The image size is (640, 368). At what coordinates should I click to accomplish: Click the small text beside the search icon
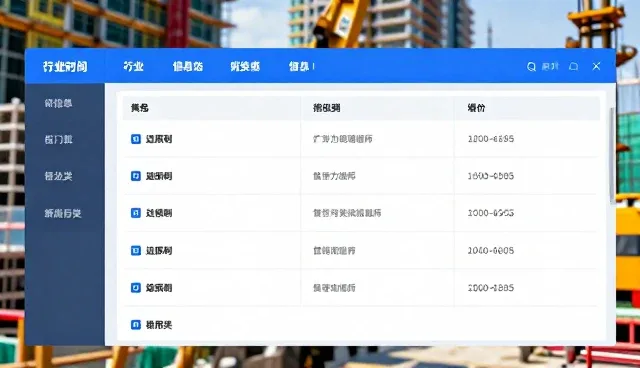[550, 66]
